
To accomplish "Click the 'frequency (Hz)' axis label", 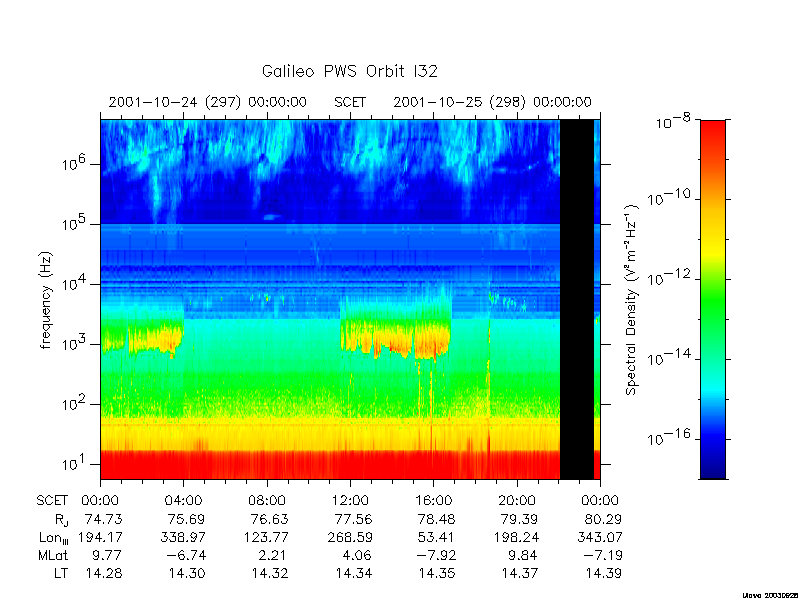I will pyautogui.click(x=46, y=300).
